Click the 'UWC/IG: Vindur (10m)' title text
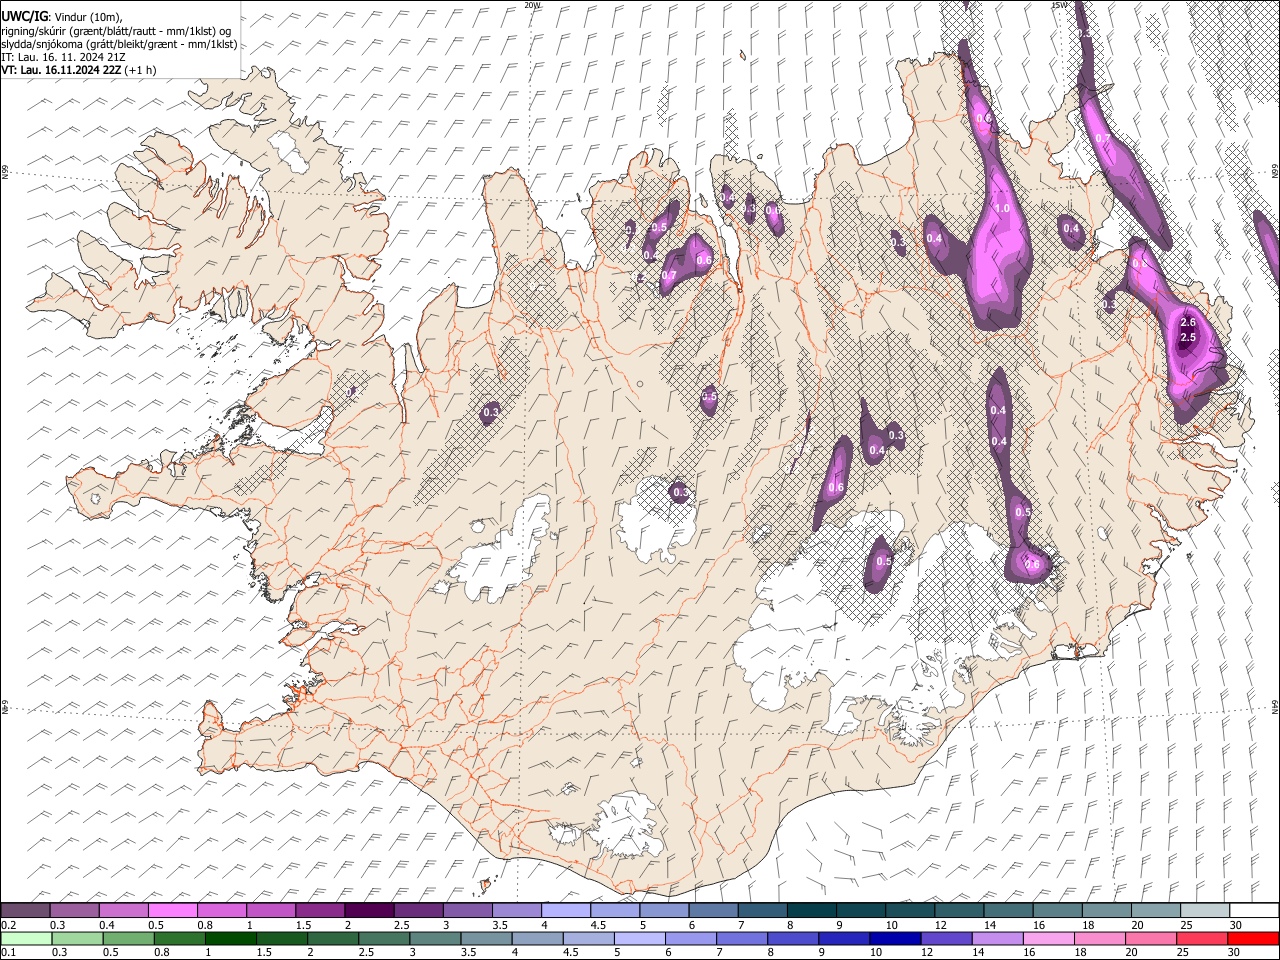This screenshot has width=1280, height=960. (62, 17)
